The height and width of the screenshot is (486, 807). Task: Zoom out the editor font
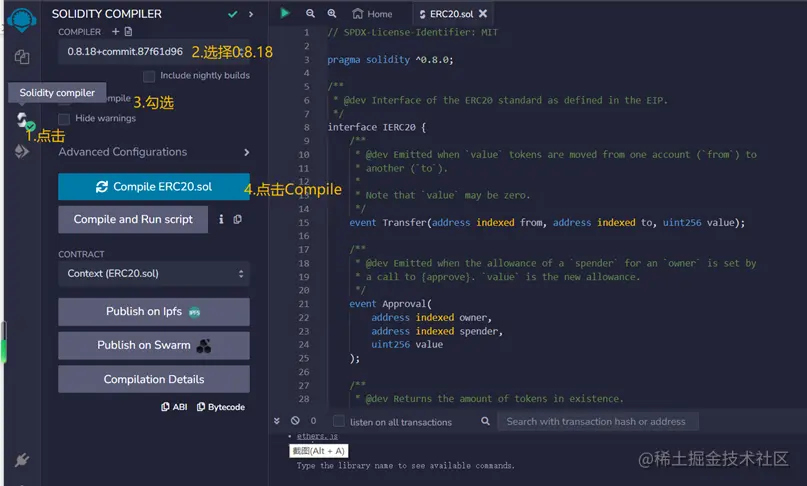point(310,14)
